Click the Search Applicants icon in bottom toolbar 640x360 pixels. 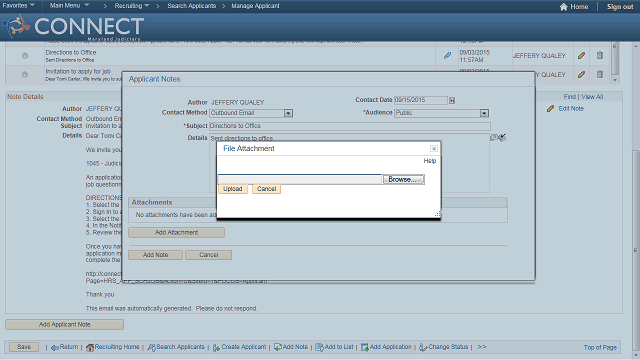(x=151, y=347)
